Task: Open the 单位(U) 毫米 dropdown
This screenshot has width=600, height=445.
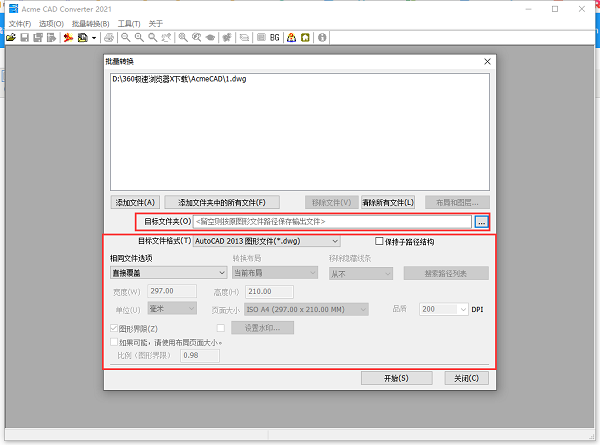Action: point(172,308)
